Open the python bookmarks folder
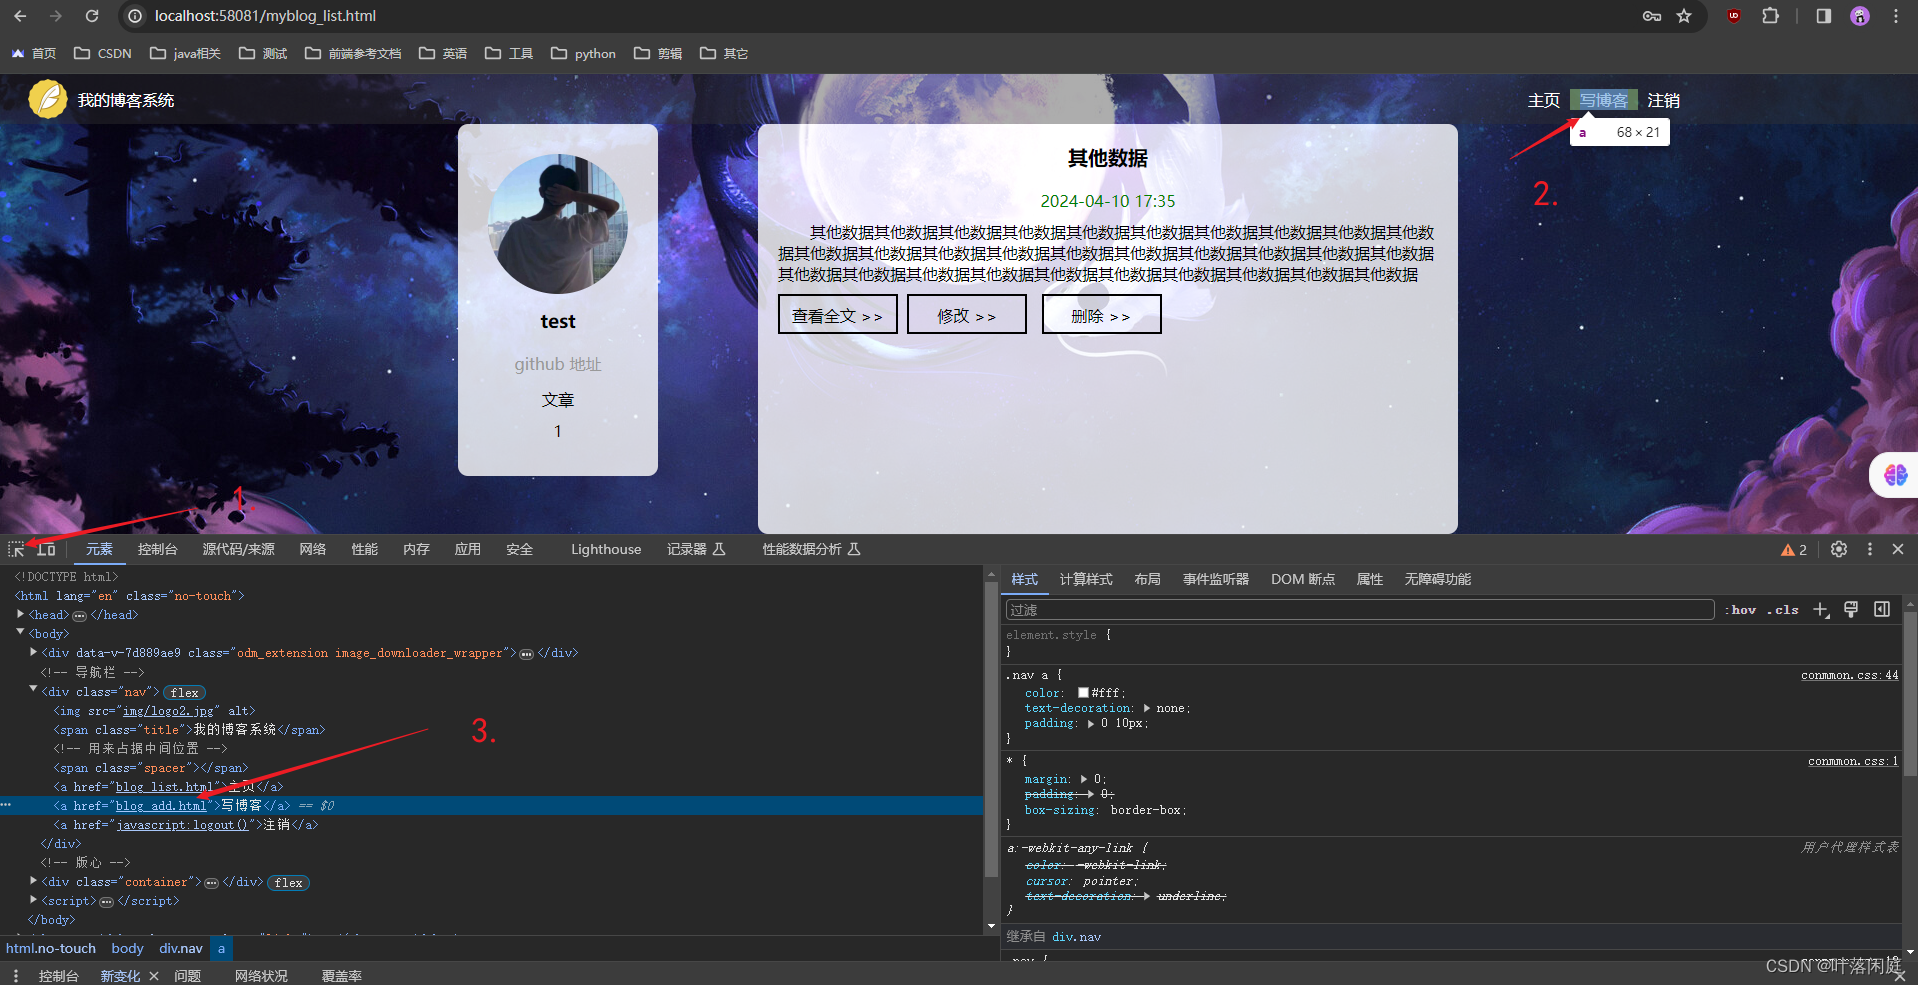Viewport: 1918px width, 985px height. [583, 53]
